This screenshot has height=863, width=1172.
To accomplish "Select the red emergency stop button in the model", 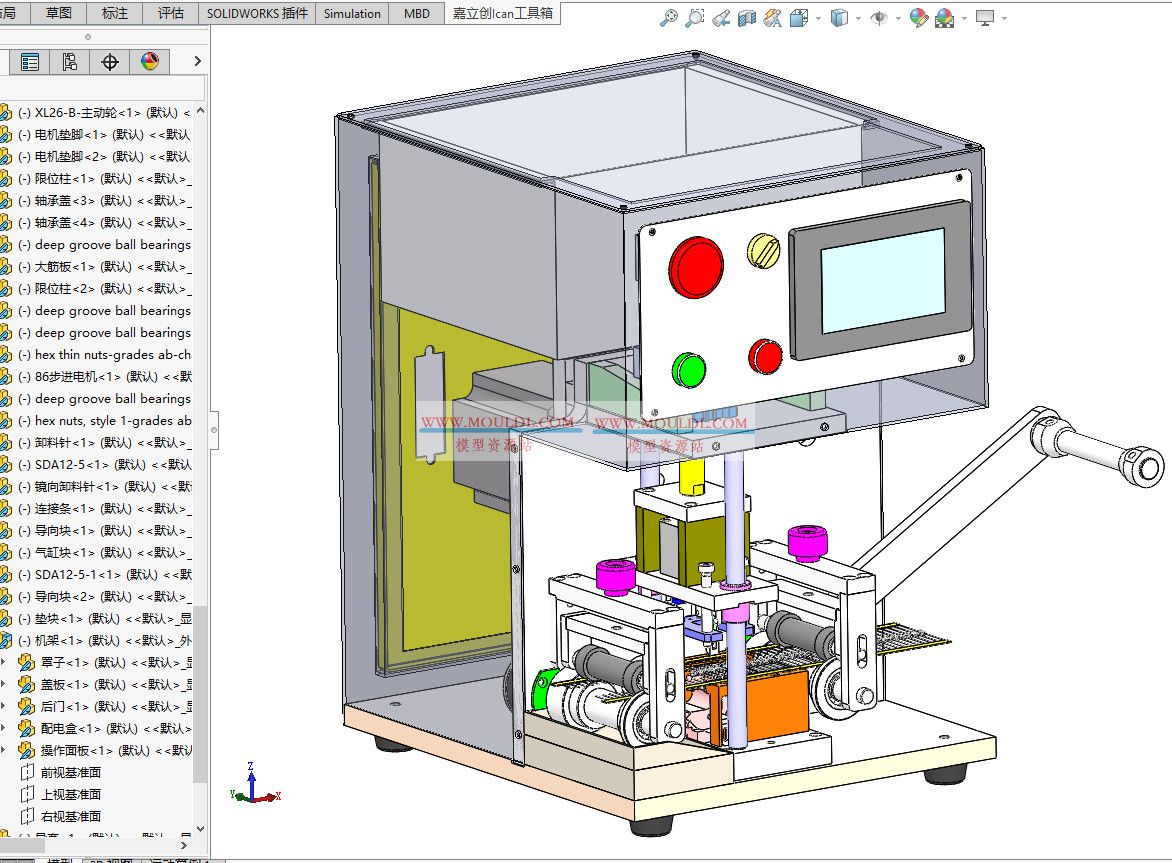I will 697,267.
